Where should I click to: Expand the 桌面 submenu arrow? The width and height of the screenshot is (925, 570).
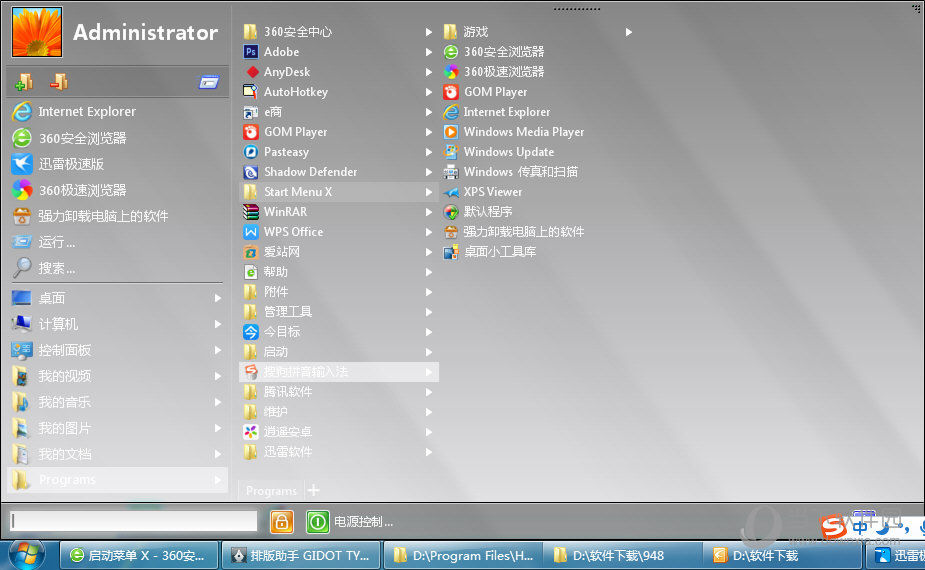pos(218,298)
